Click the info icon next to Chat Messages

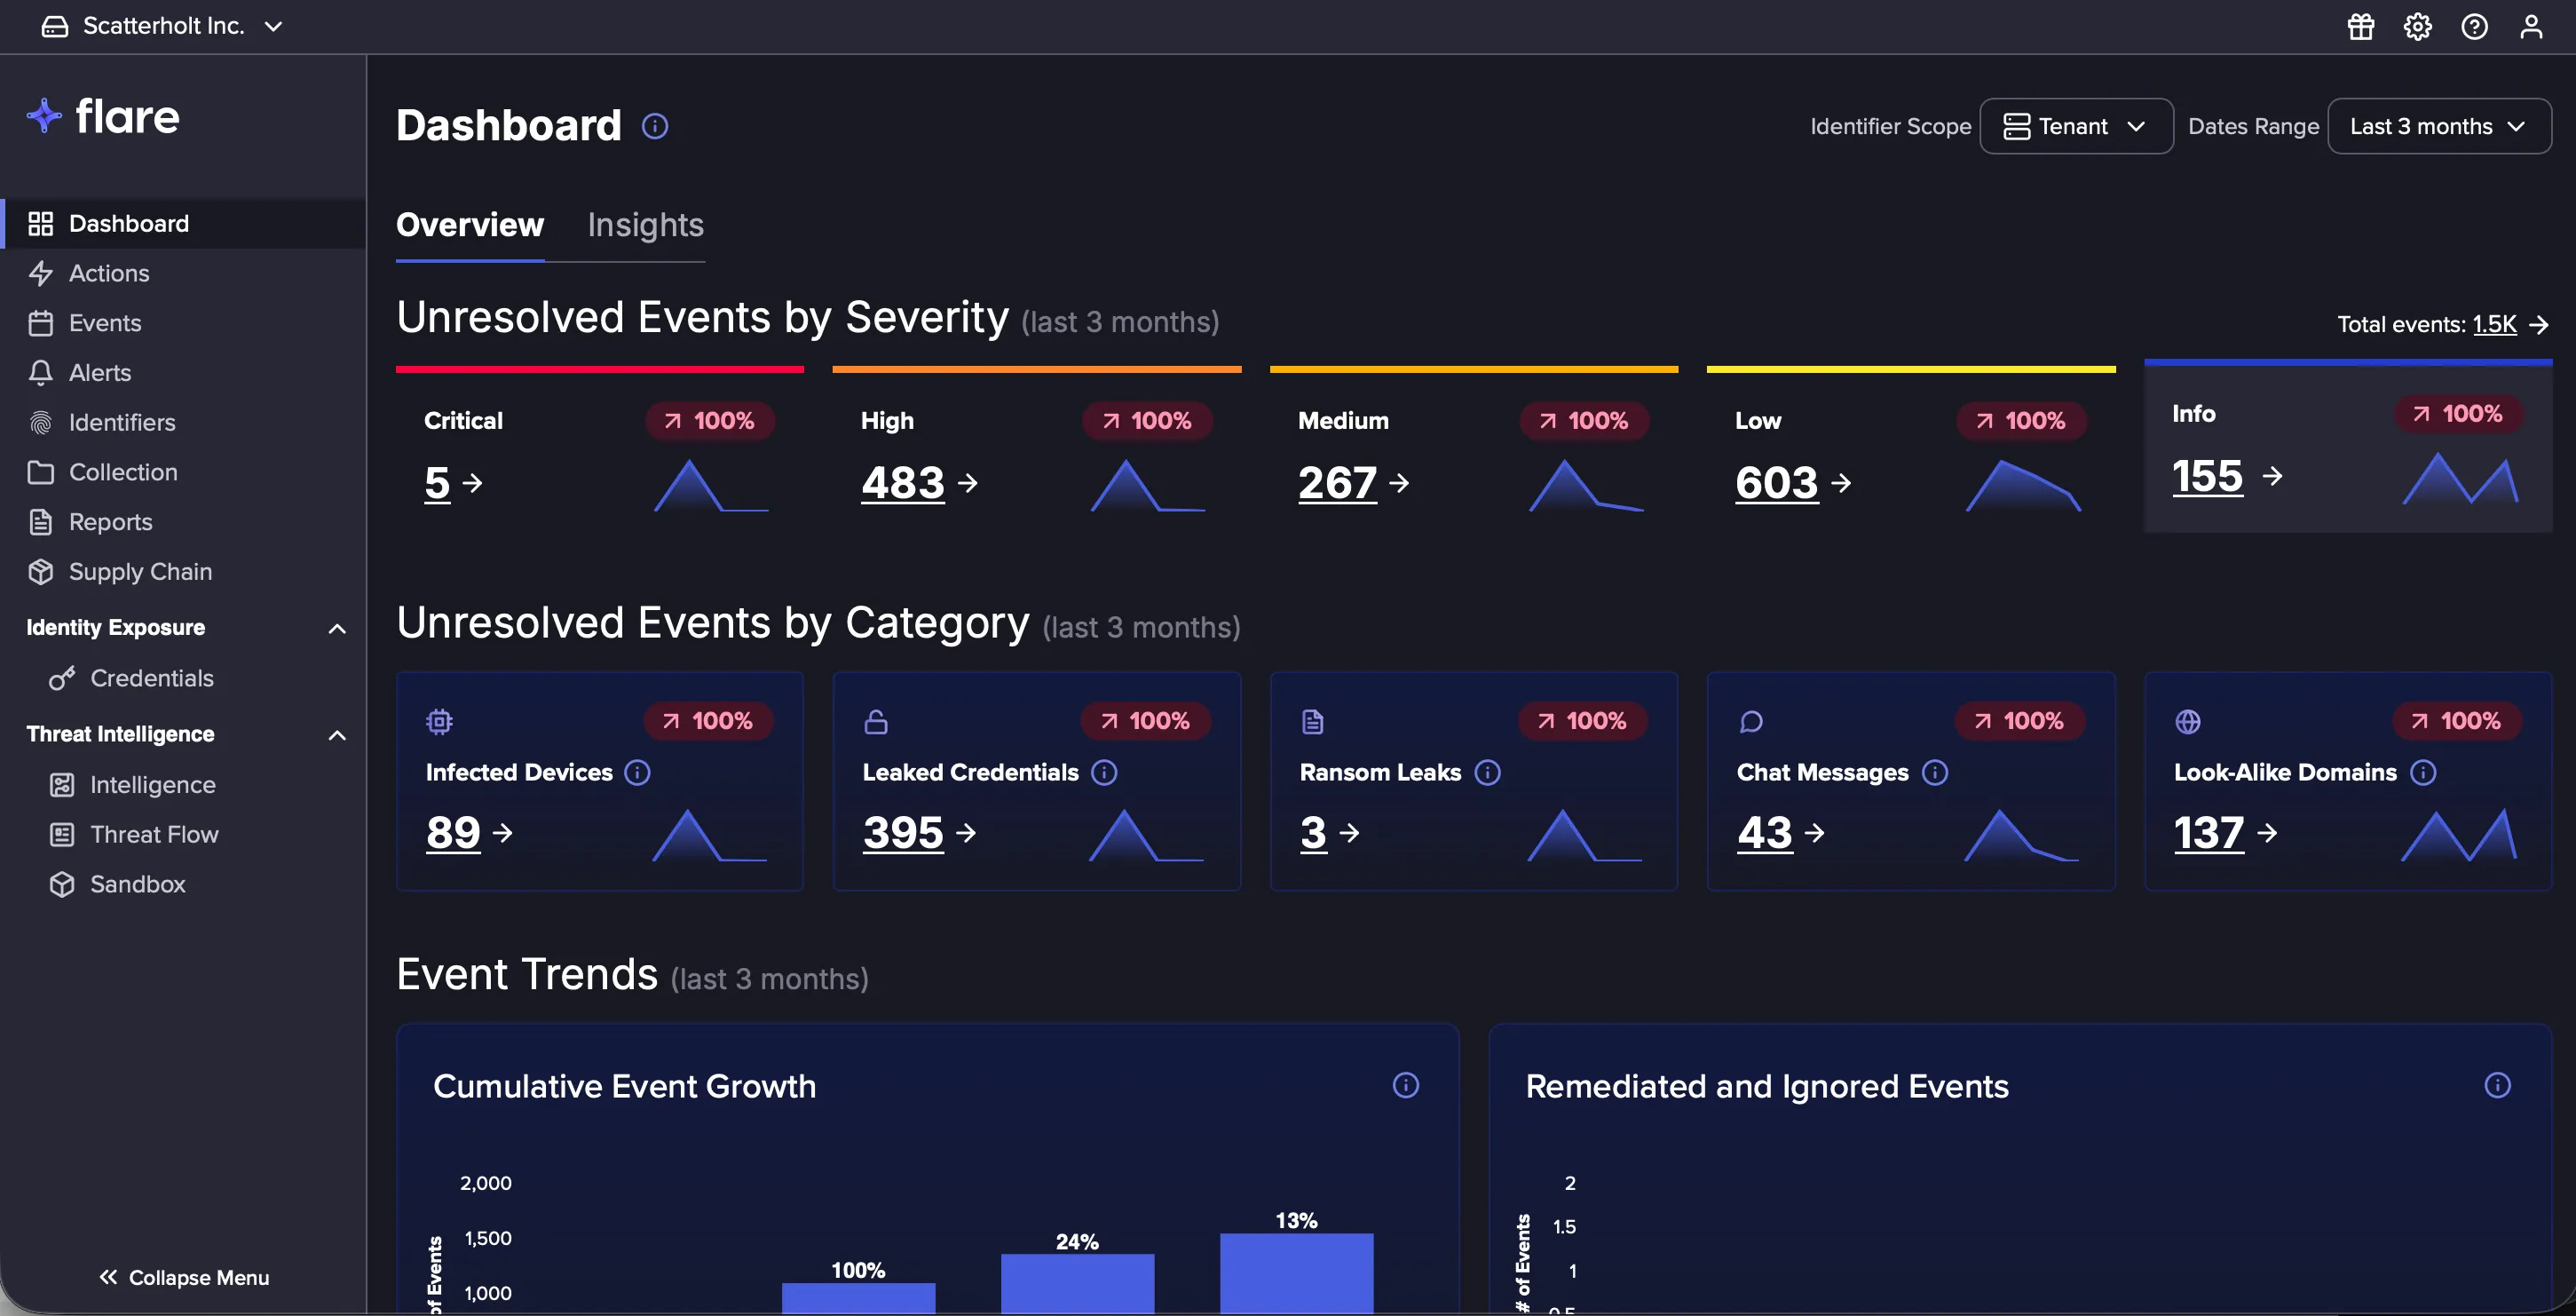(x=1935, y=772)
